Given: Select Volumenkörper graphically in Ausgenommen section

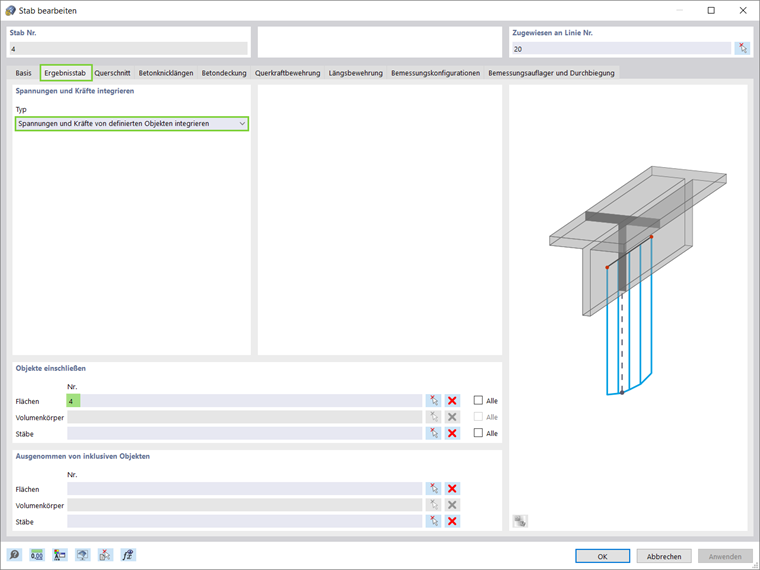Looking at the screenshot, I should click(x=433, y=505).
